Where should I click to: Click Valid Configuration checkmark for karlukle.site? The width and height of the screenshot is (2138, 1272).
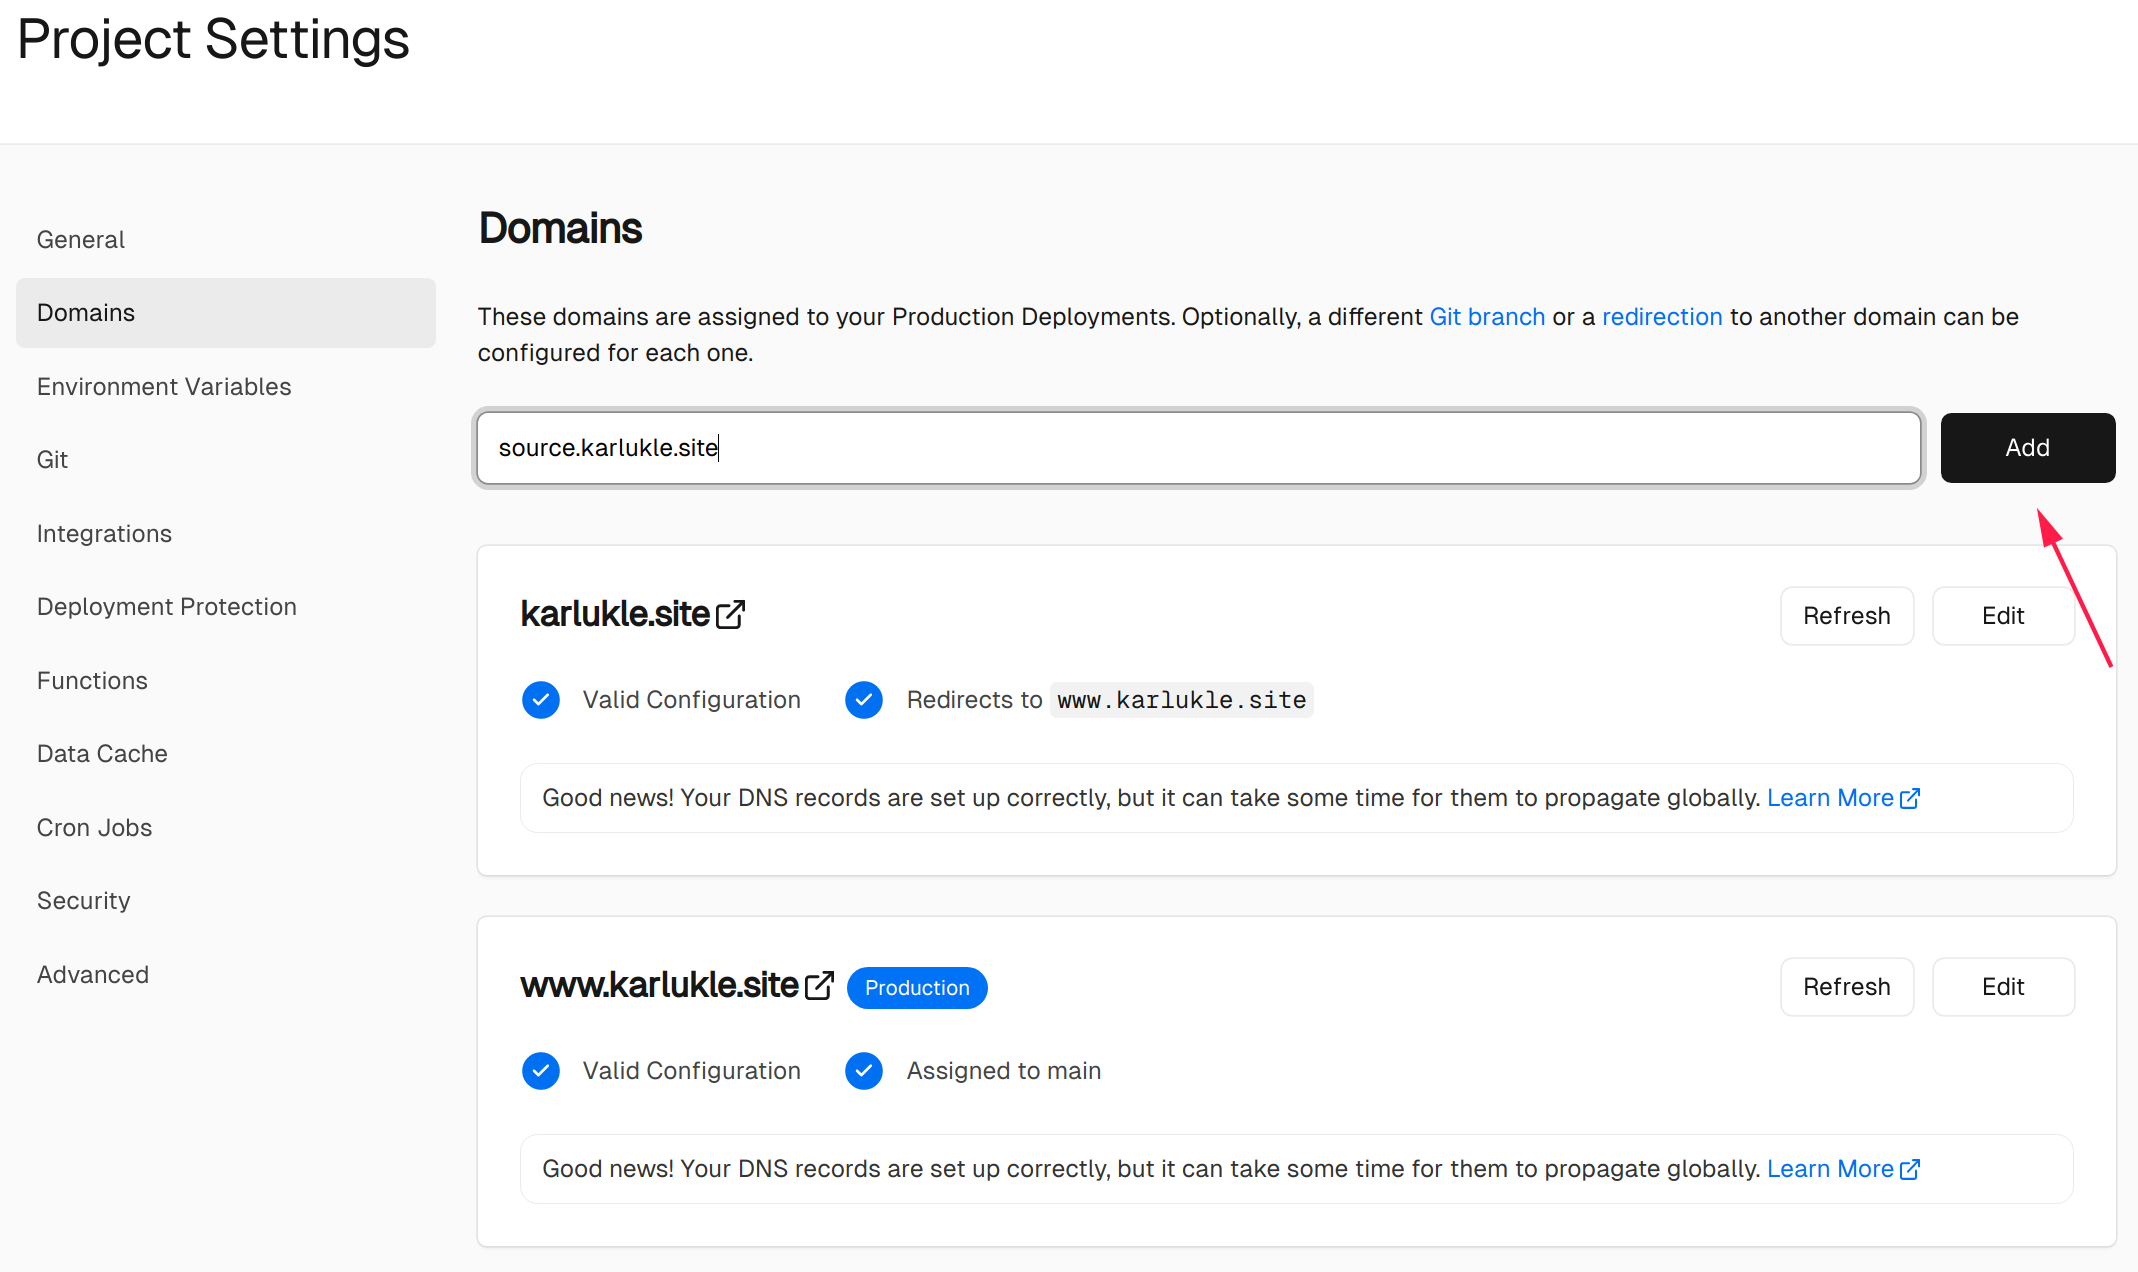pyautogui.click(x=541, y=700)
